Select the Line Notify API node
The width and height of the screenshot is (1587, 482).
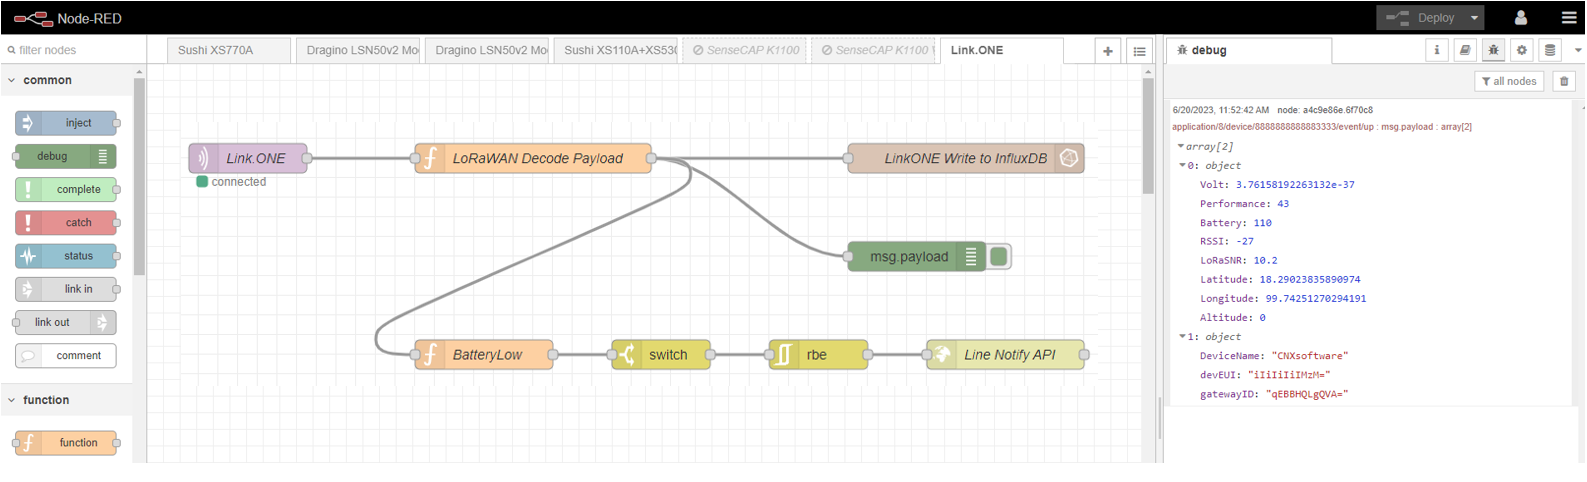[1005, 355]
